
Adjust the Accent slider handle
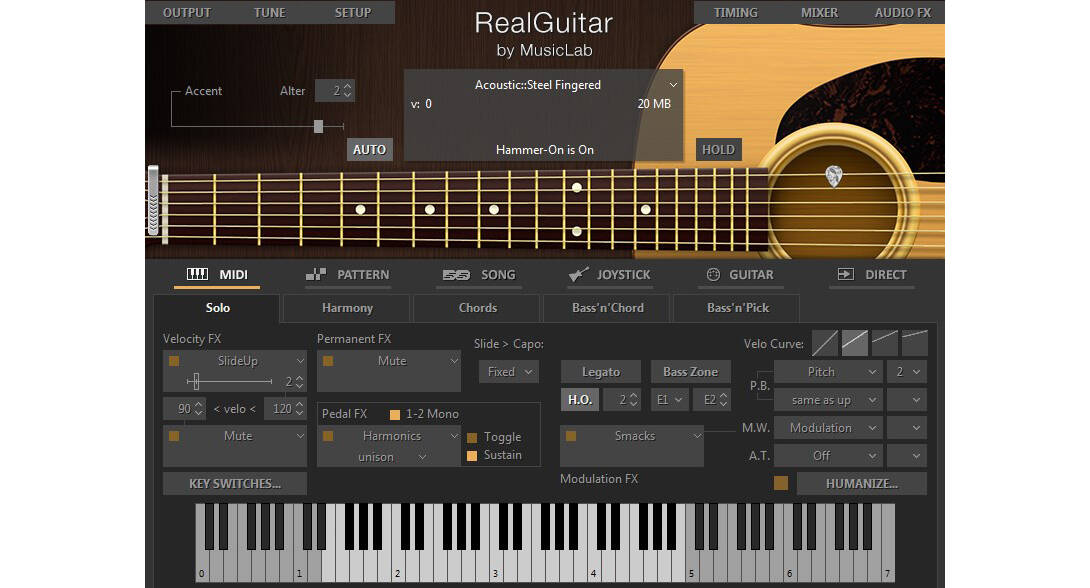(x=318, y=126)
